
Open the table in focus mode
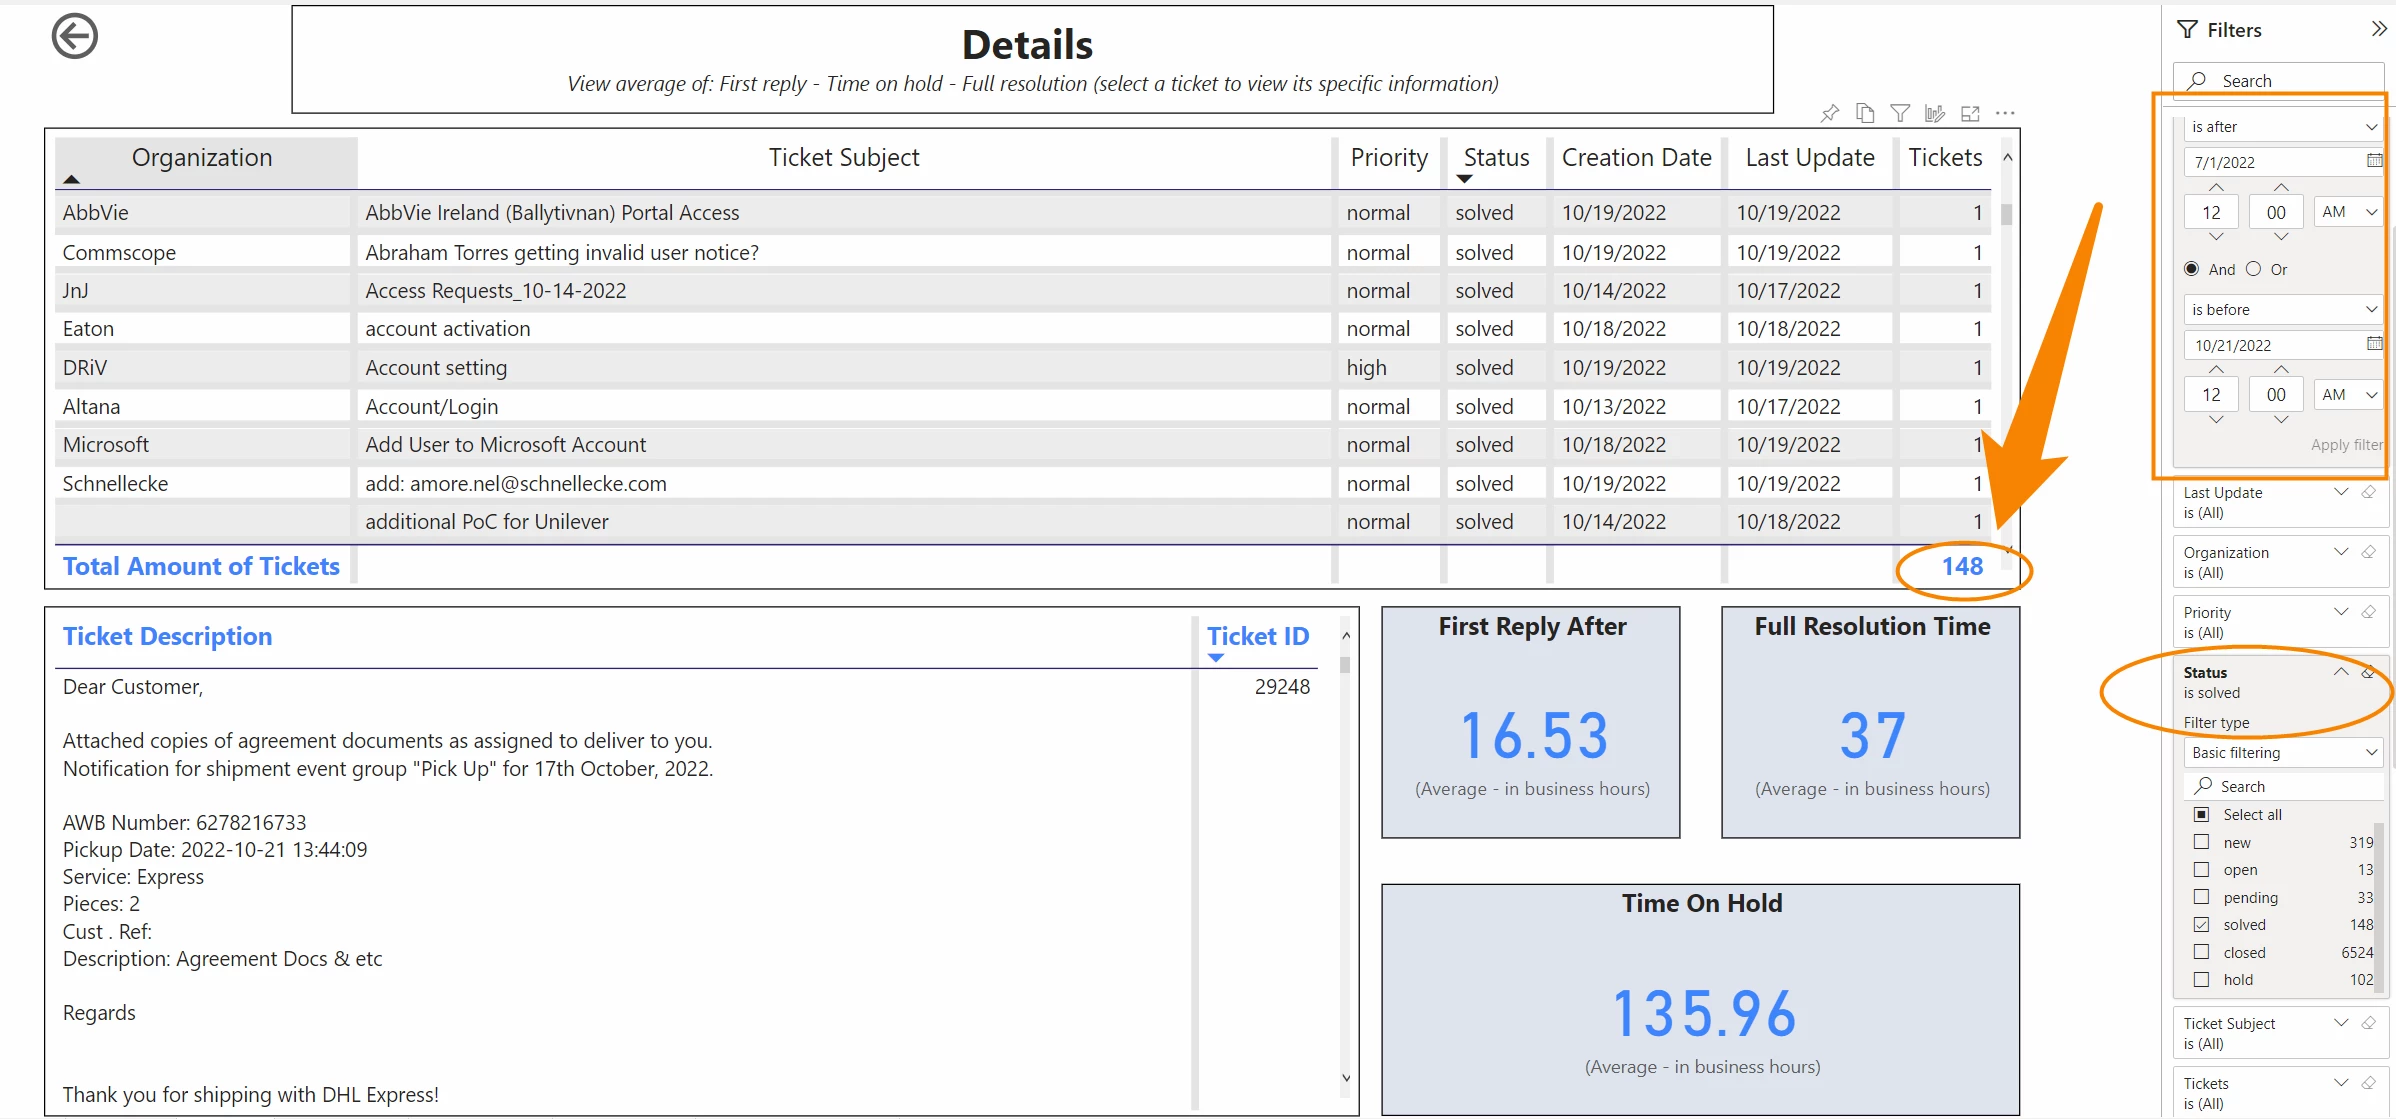click(x=1970, y=114)
